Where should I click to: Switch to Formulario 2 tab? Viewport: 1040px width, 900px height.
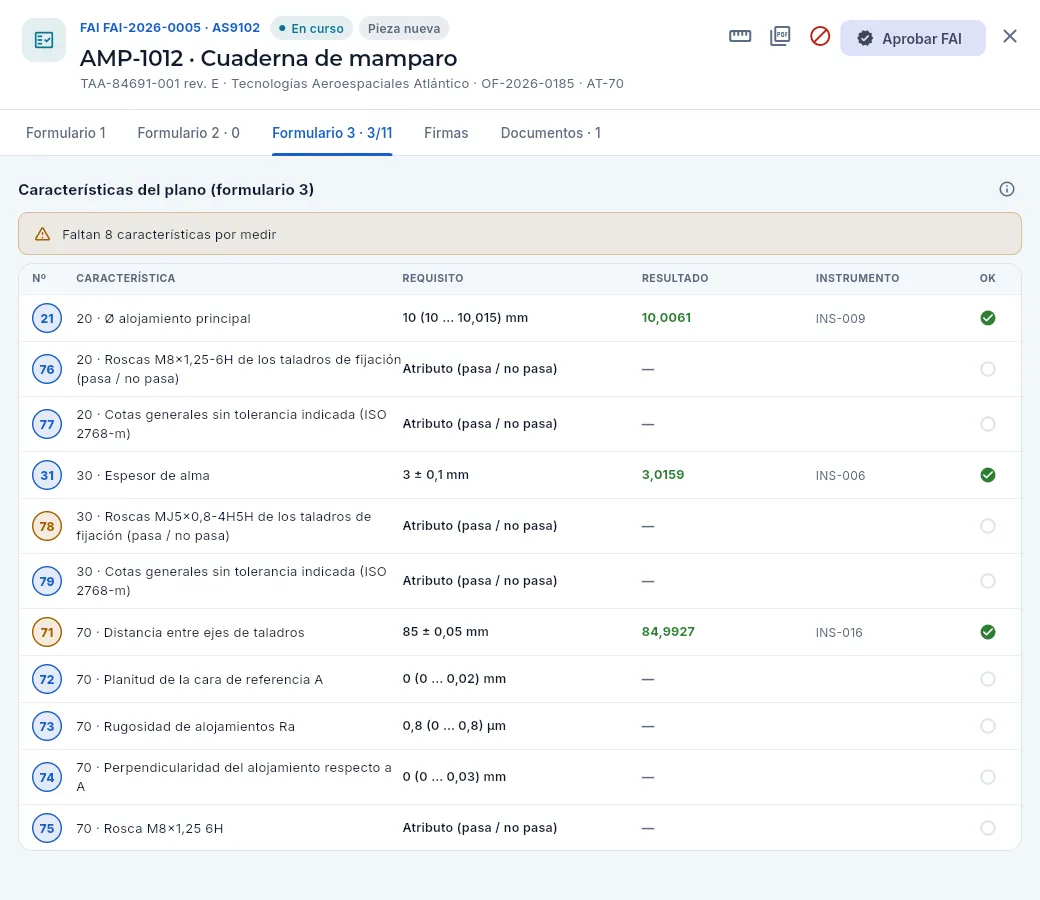[188, 133]
